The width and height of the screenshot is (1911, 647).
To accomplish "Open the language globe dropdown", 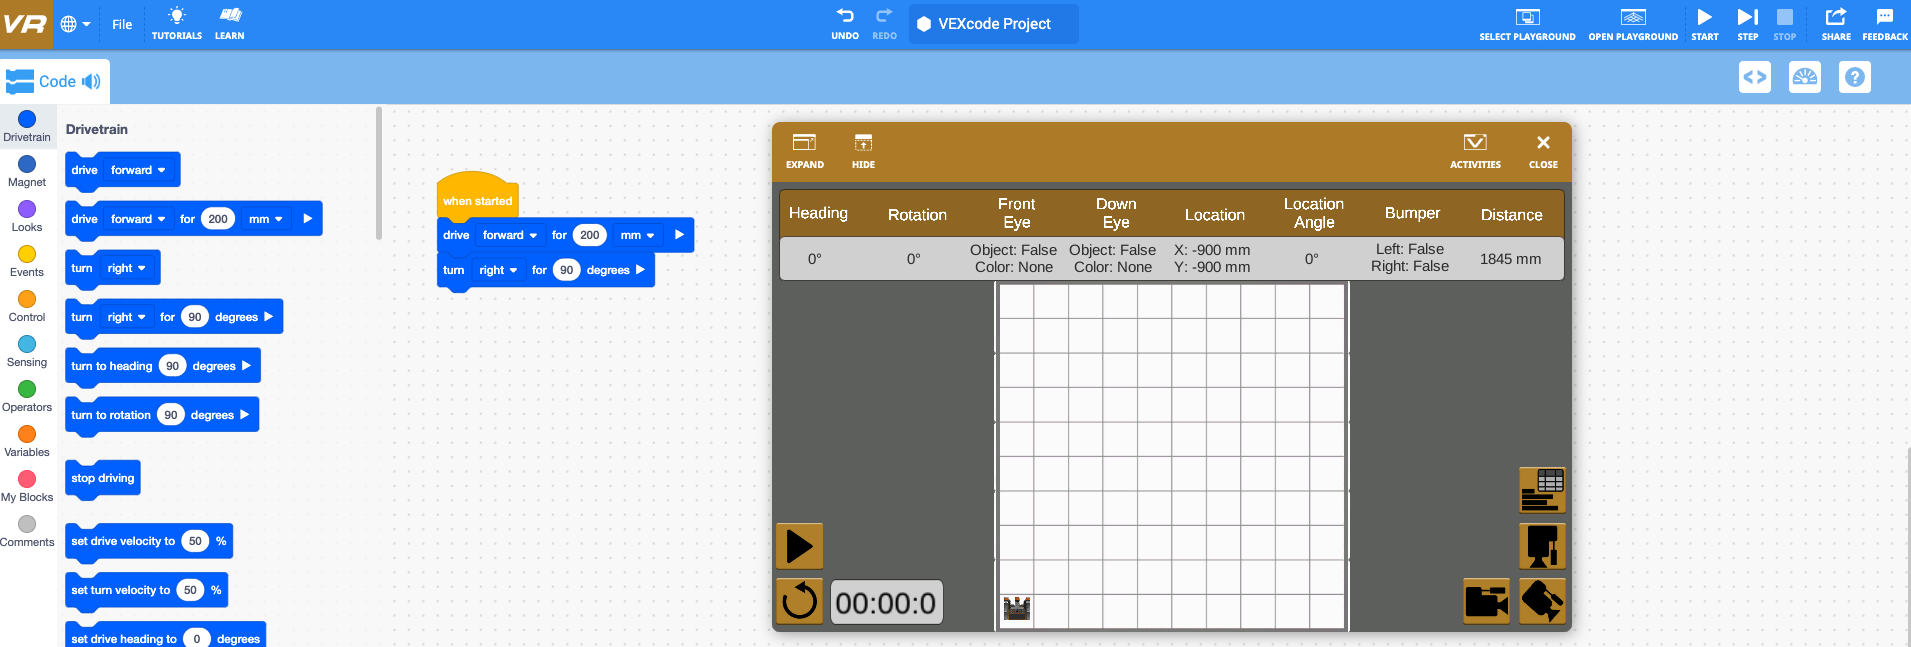I will [75, 24].
